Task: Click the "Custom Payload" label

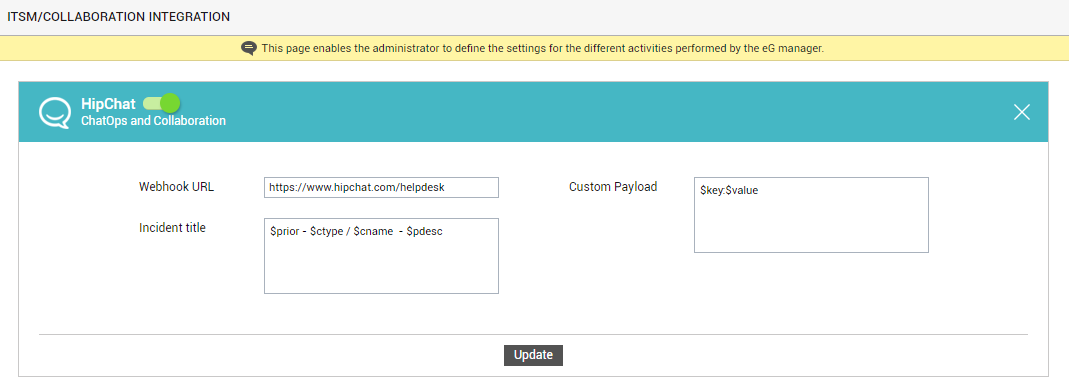Action: [613, 187]
